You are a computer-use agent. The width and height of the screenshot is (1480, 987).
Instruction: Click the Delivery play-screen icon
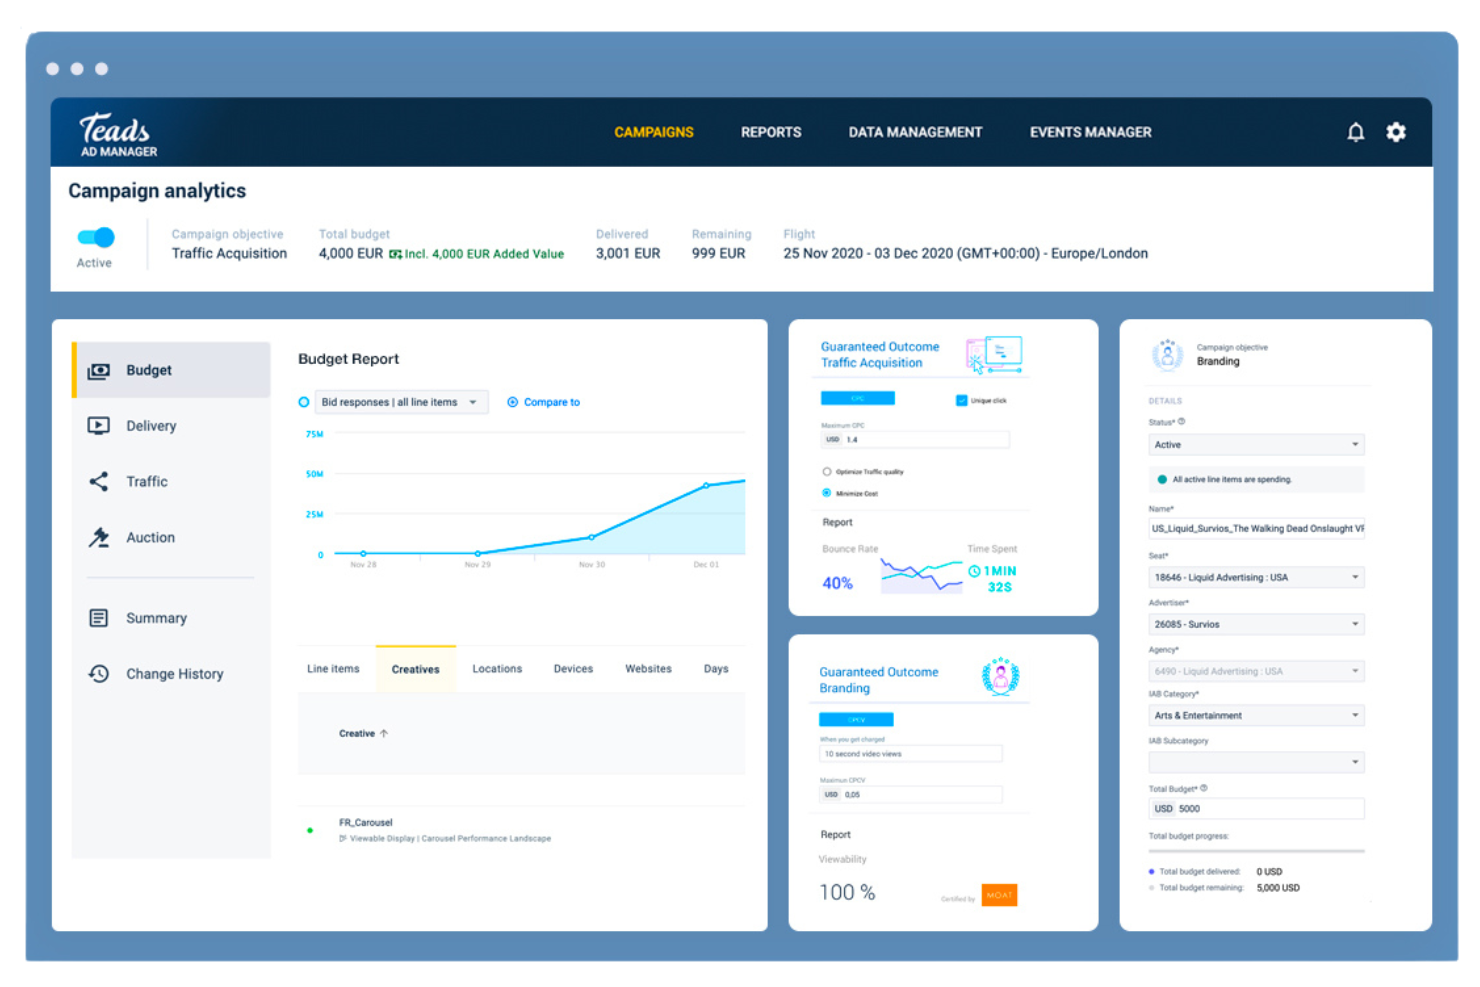click(98, 426)
